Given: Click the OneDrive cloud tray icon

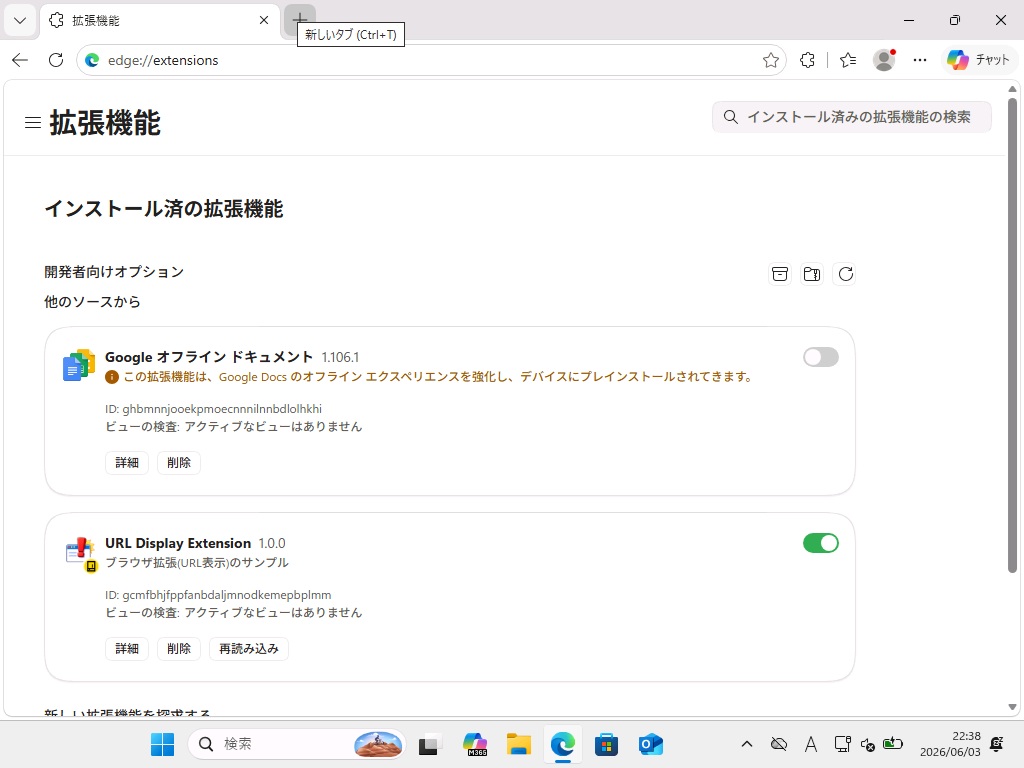Looking at the screenshot, I should tap(778, 744).
